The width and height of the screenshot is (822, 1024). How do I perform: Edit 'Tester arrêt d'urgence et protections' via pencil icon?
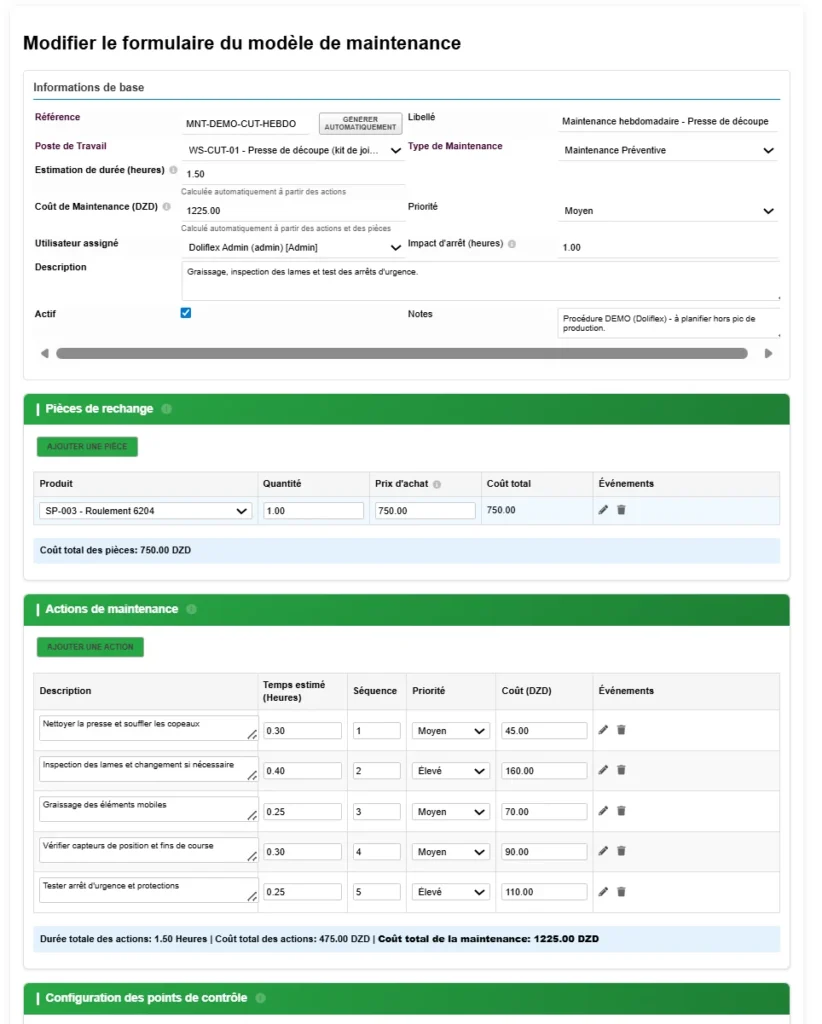point(602,891)
